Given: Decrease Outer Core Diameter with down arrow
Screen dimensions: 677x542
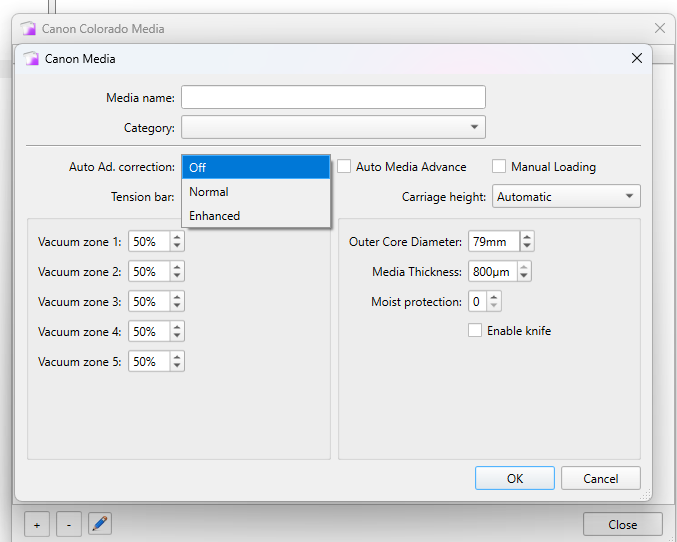Looking at the screenshot, I should [527, 246].
